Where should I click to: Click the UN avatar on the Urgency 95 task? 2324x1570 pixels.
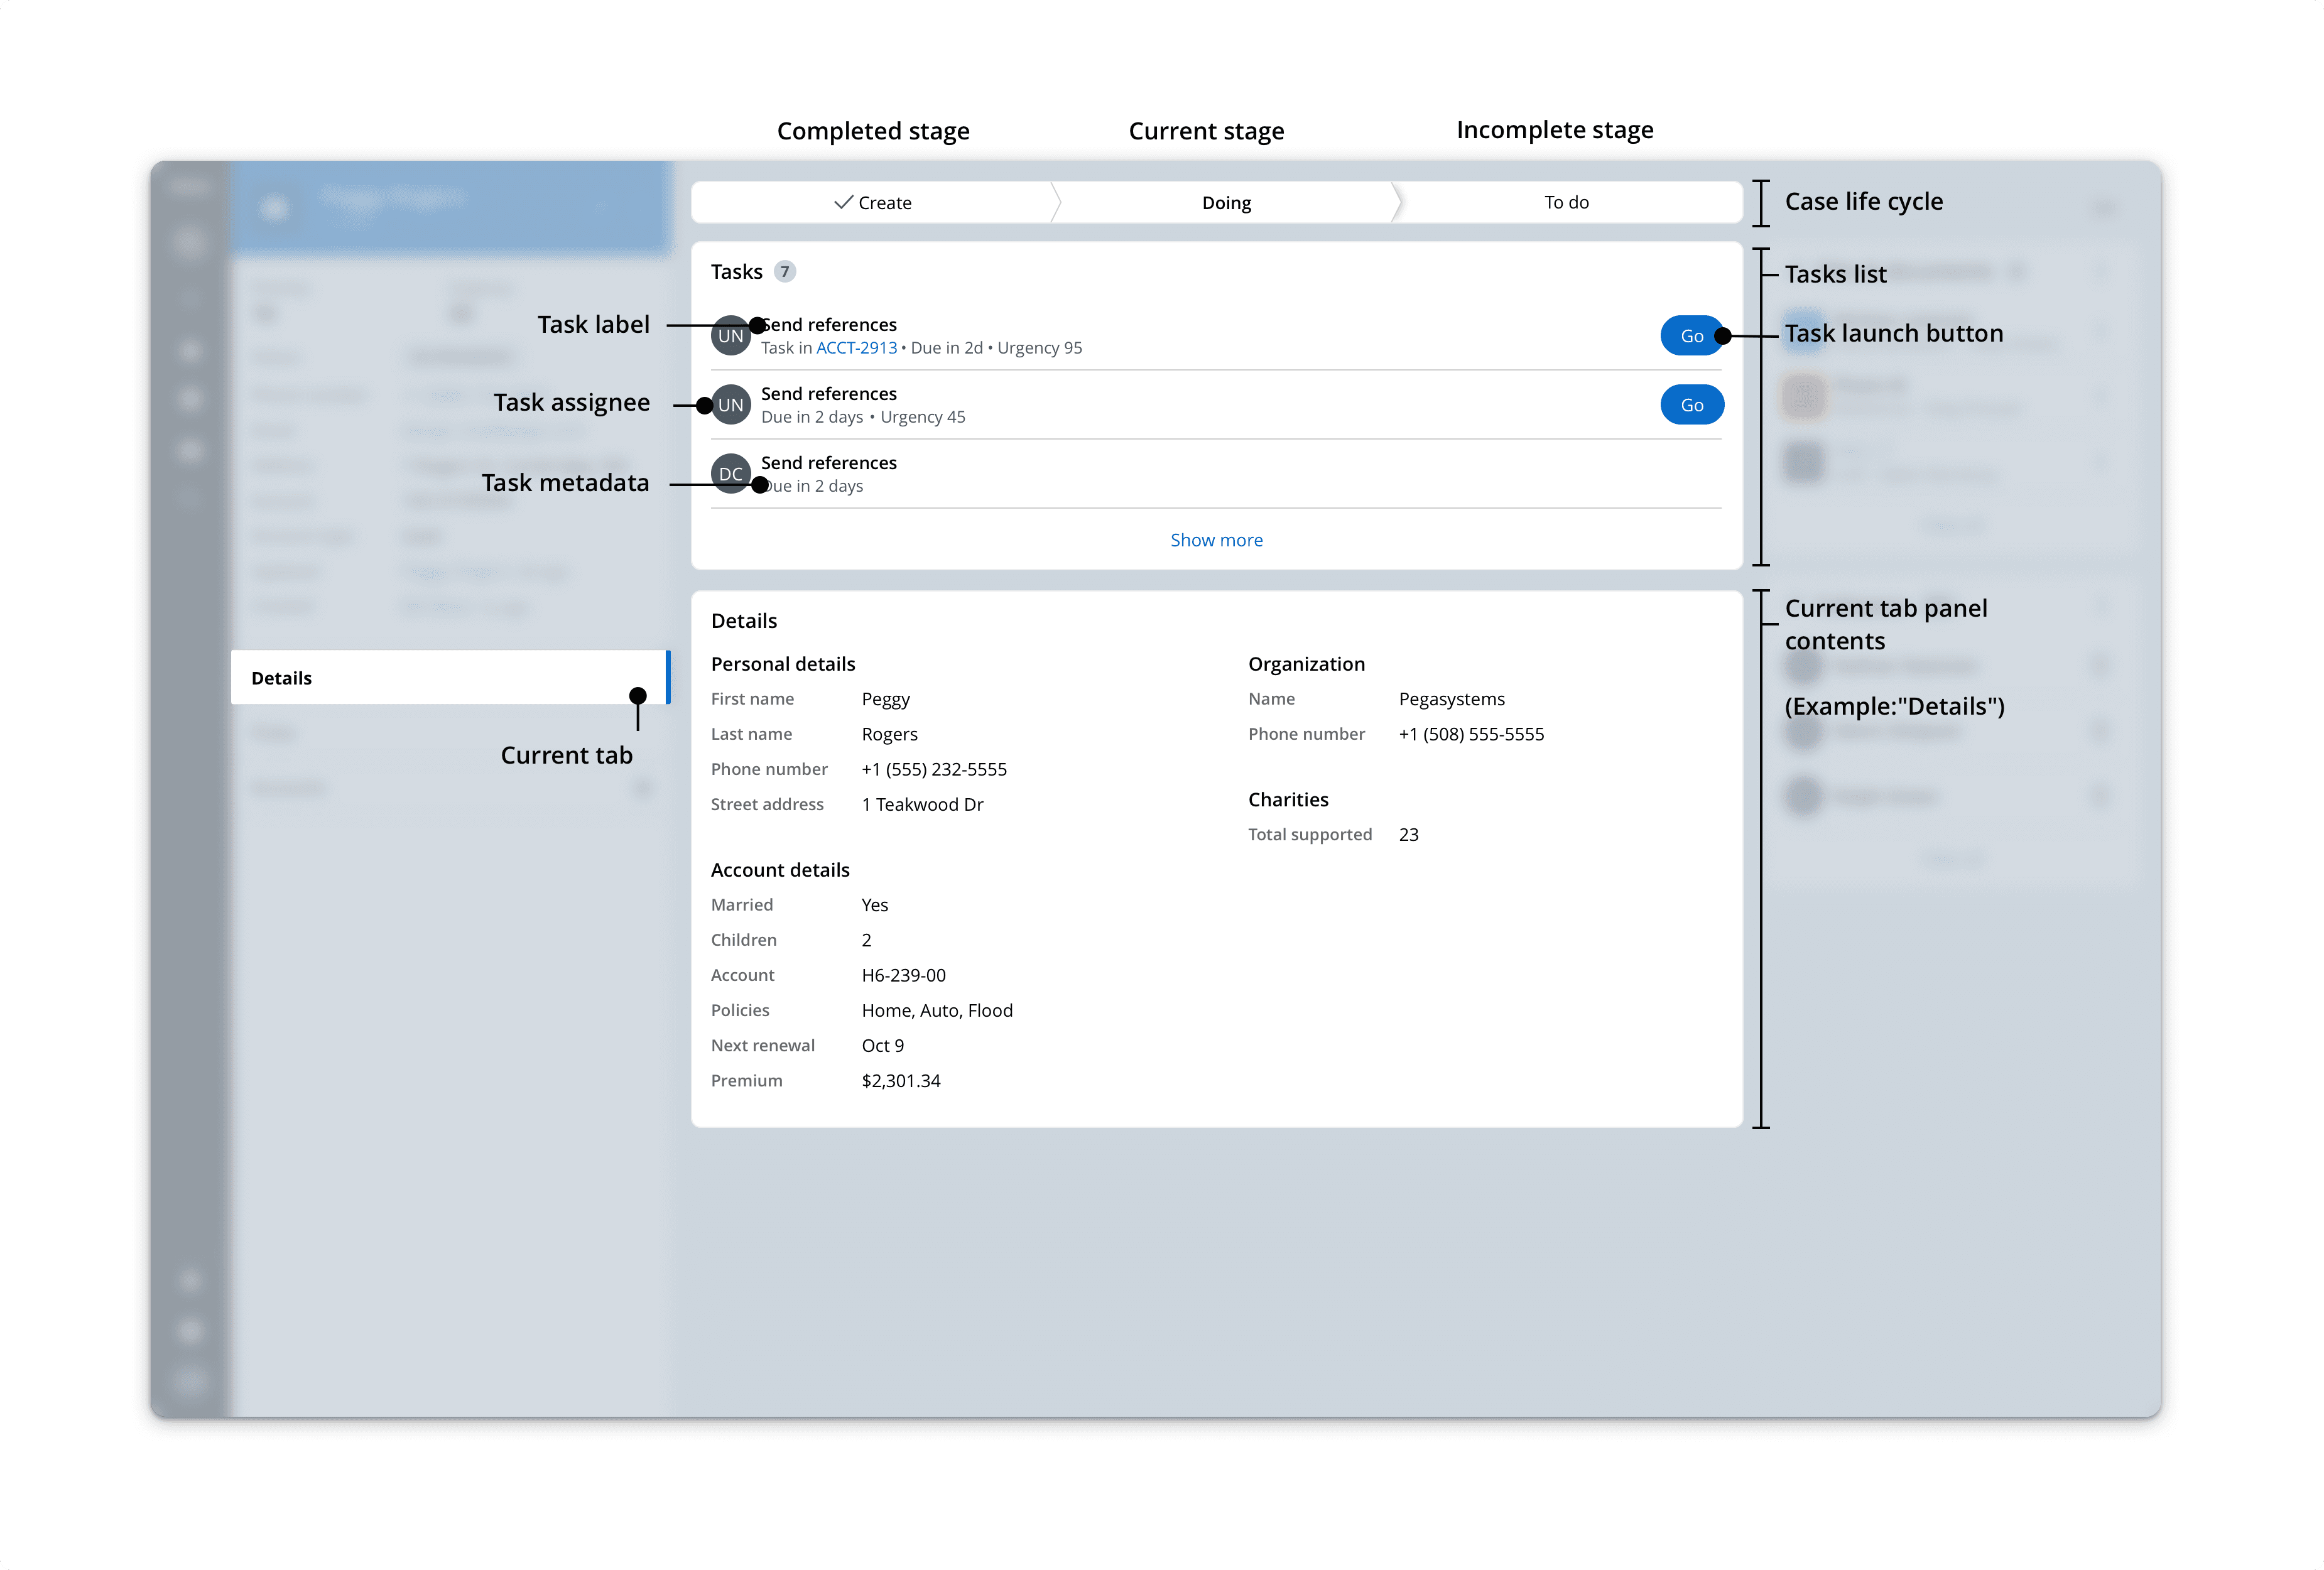tap(731, 336)
